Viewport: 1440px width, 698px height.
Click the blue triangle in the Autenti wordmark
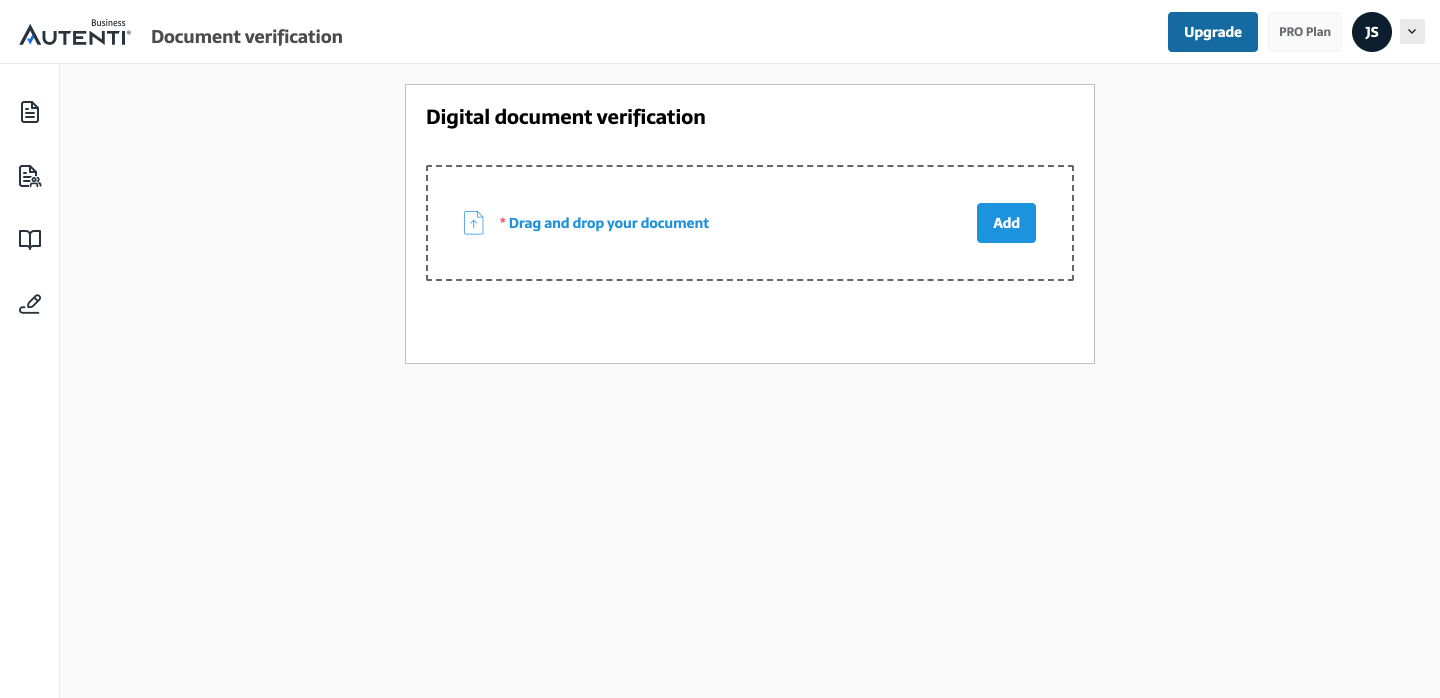coord(29,38)
